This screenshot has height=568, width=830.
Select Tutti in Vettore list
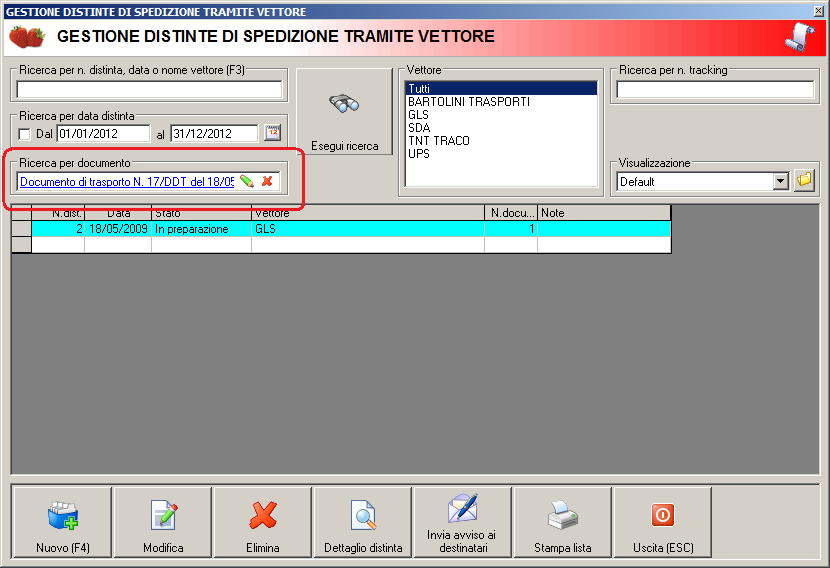tap(501, 88)
